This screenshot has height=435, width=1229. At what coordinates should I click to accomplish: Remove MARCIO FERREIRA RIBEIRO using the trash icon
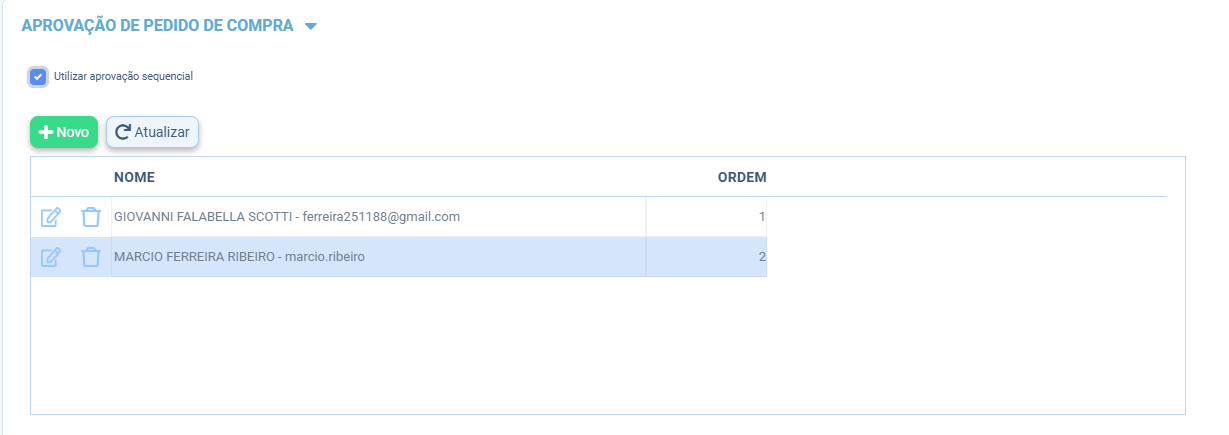pyautogui.click(x=91, y=257)
